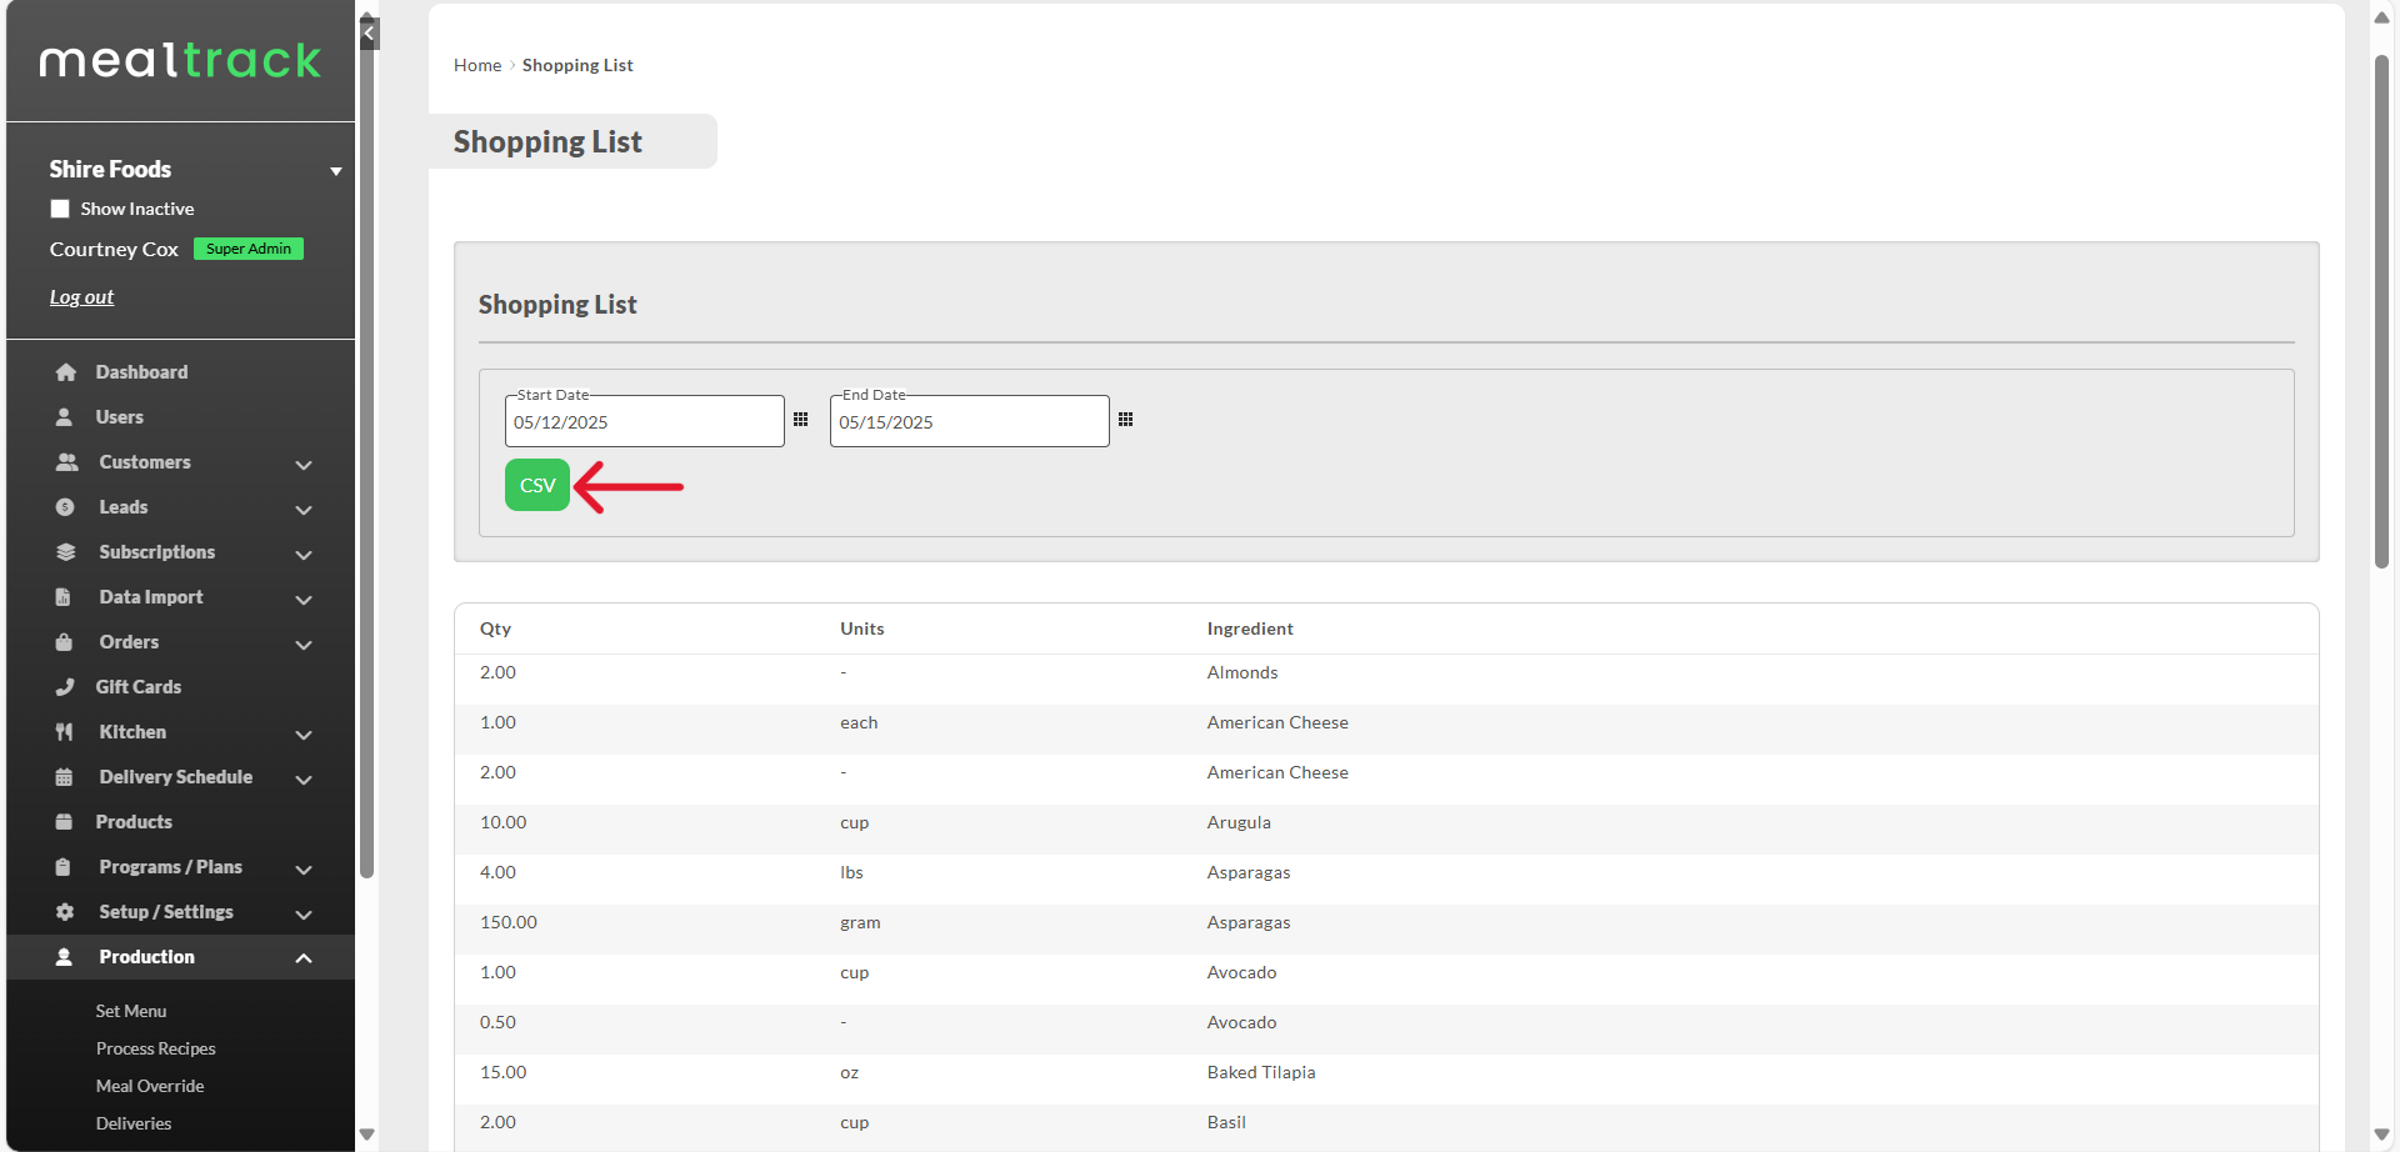This screenshot has height=1152, width=2400.
Task: Collapse the sidebar with arrow icon
Action: 369,33
